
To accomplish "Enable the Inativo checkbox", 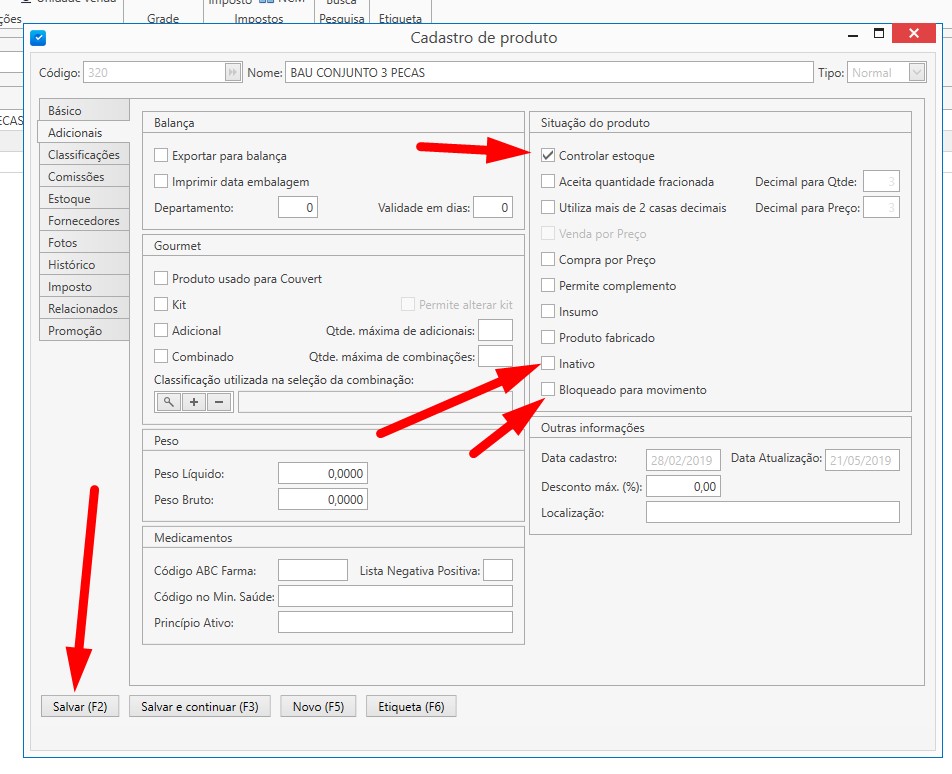I will [548, 364].
